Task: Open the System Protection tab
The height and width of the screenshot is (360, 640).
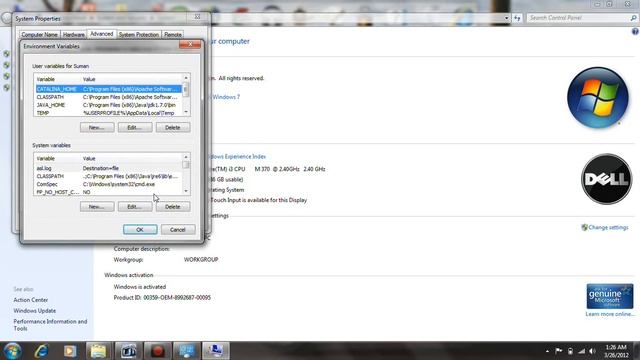Action: (x=139, y=35)
